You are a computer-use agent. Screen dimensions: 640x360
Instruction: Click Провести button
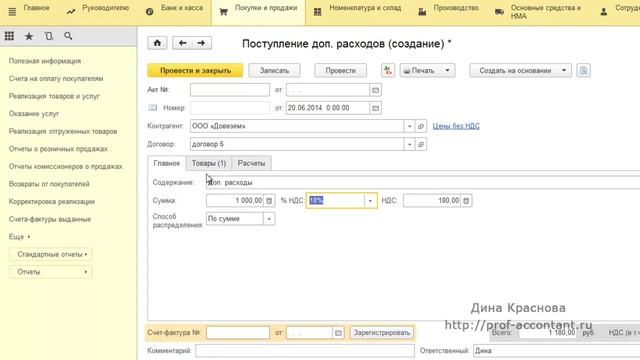pos(340,70)
